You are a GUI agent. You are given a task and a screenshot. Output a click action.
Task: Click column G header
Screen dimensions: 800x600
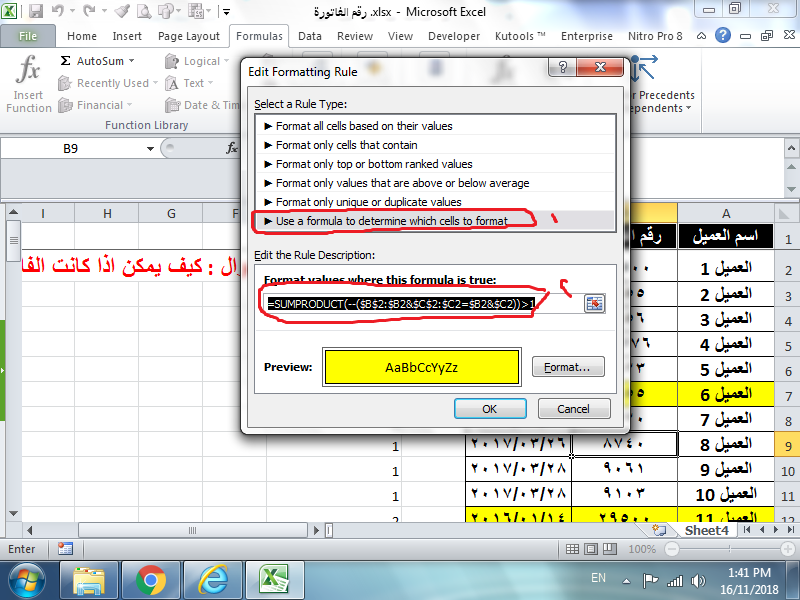(x=171, y=213)
